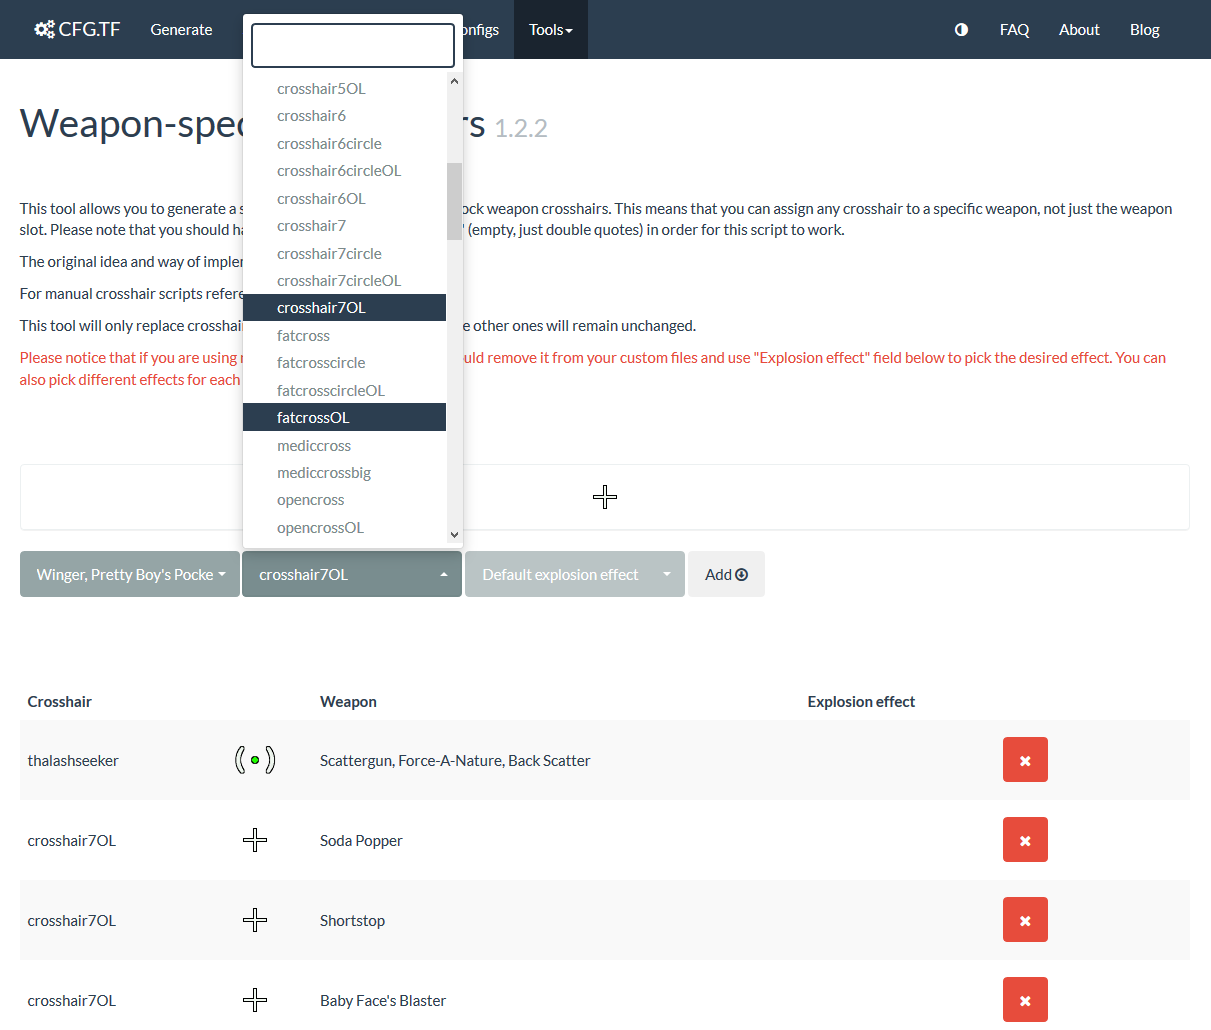This screenshot has height=1030, width=1211.
Task: Select mediccross option
Action: click(x=344, y=445)
